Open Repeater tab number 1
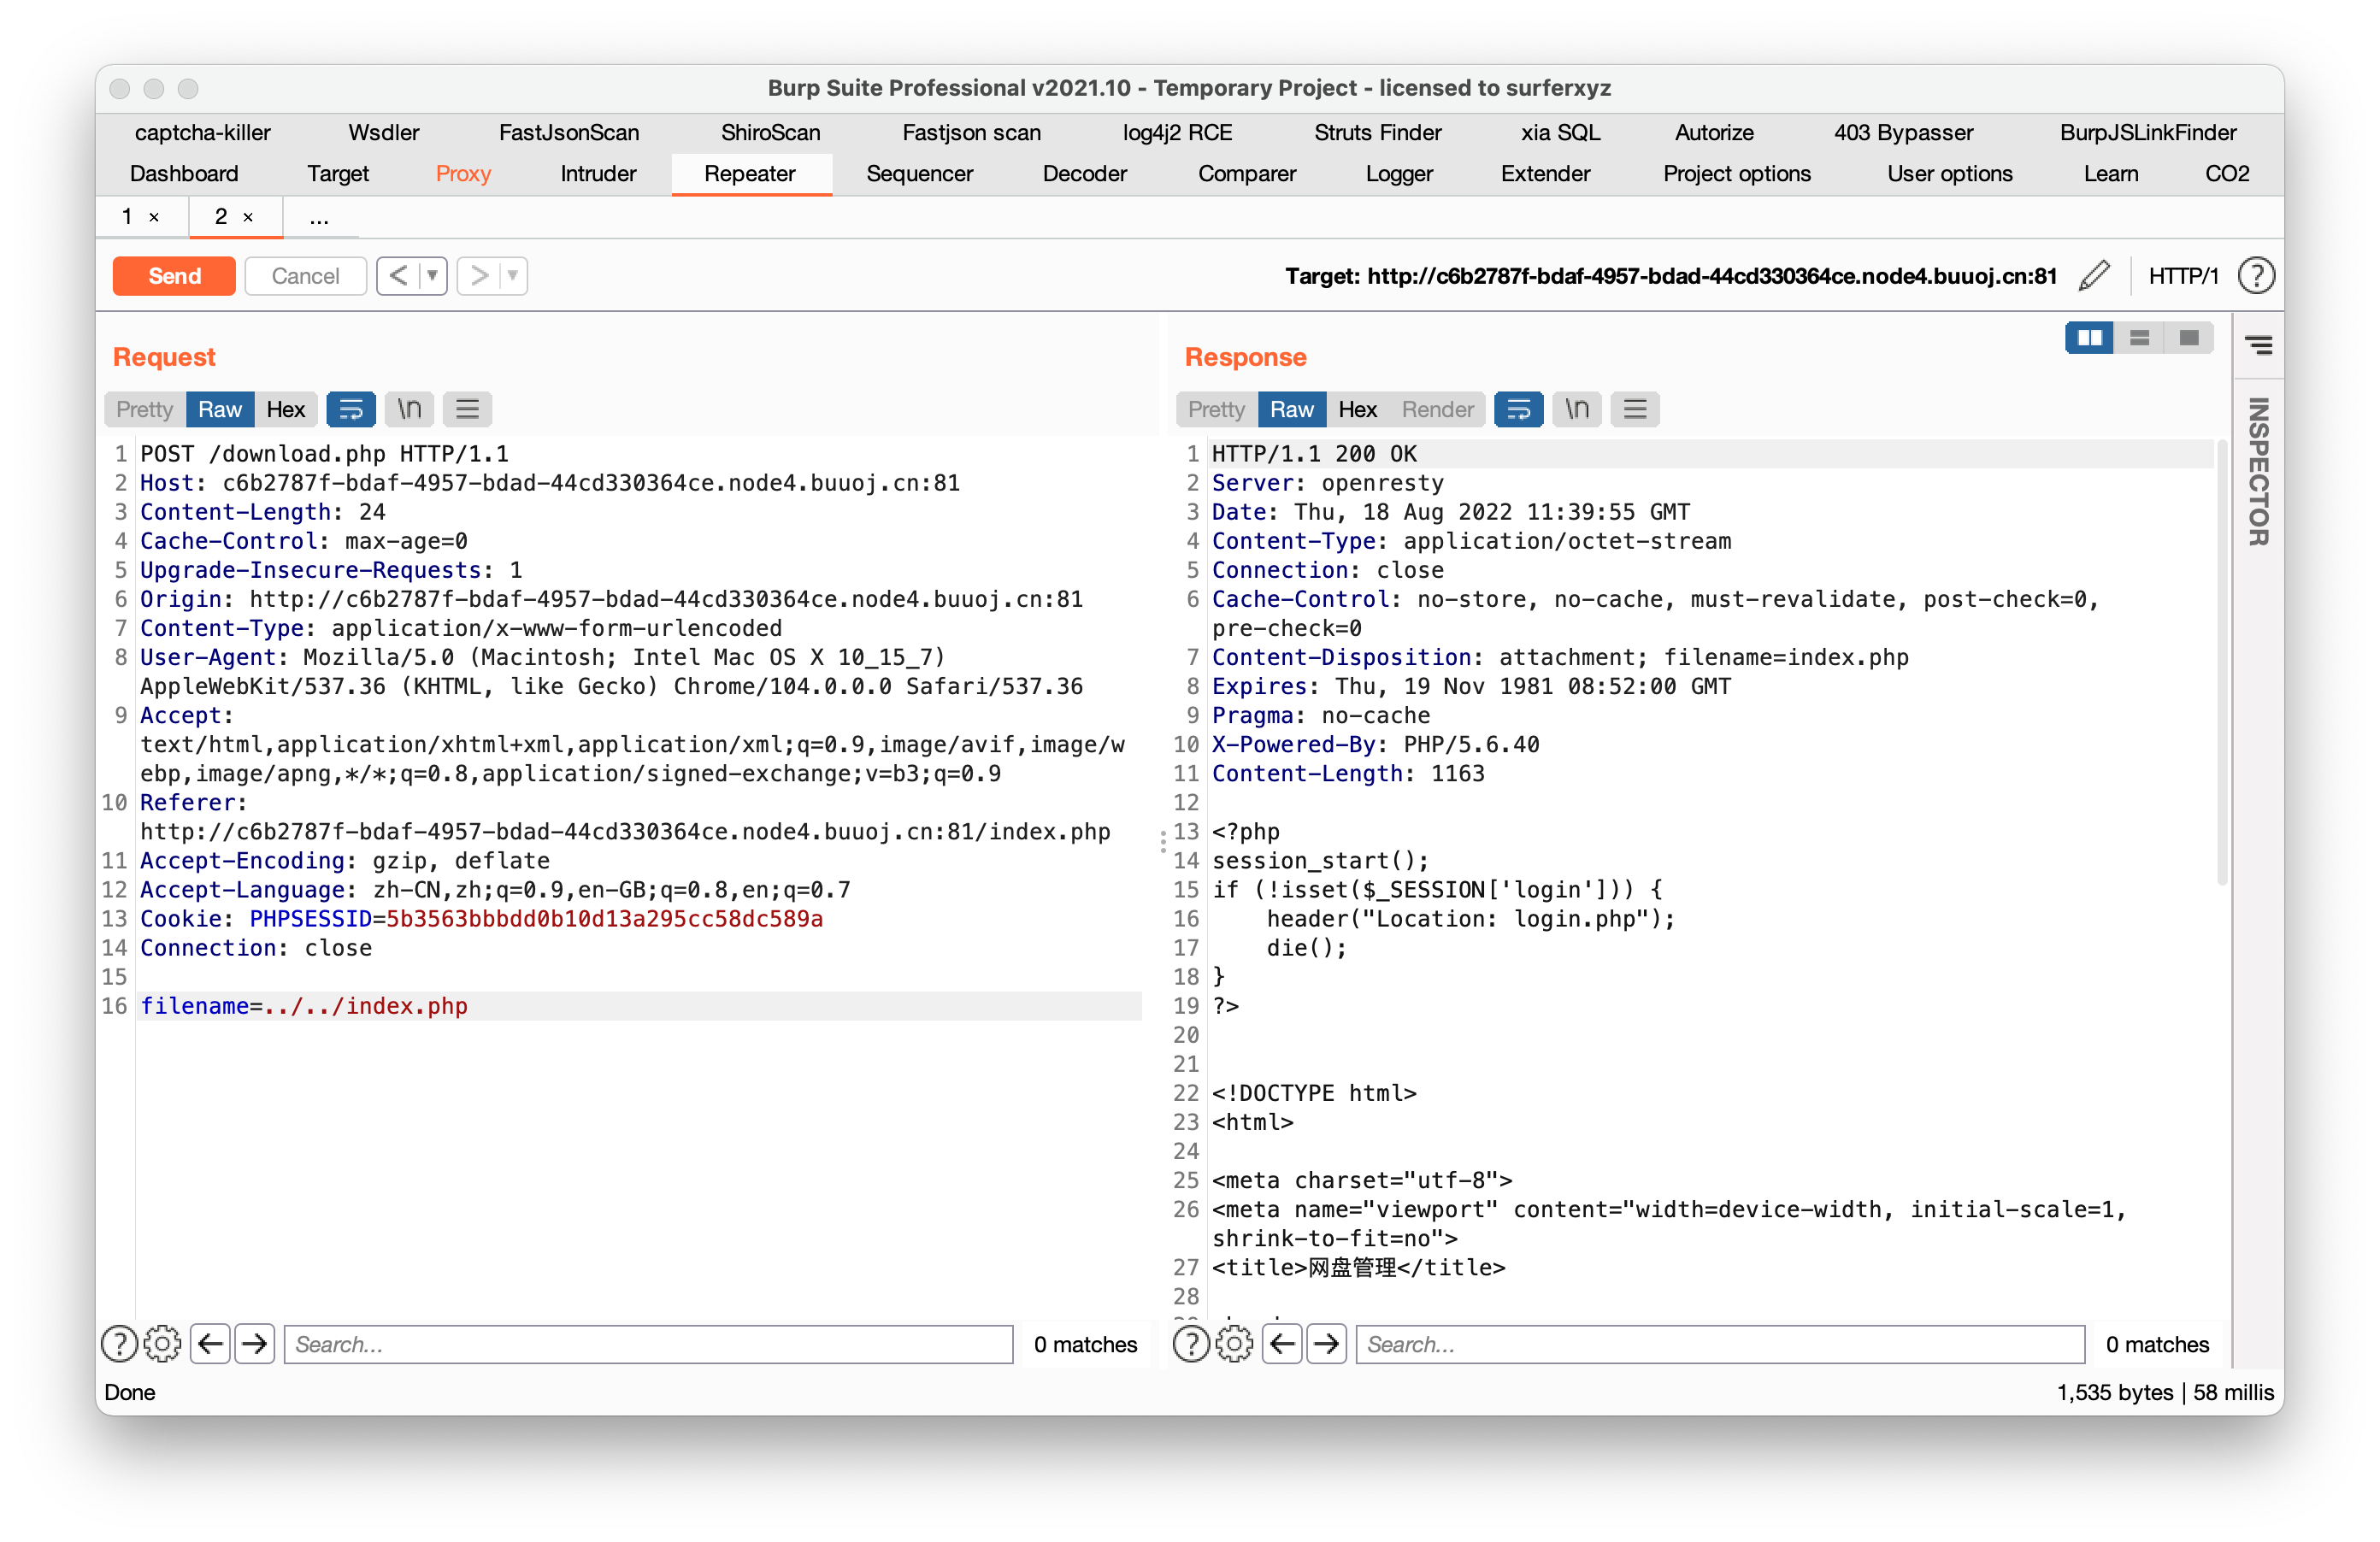The image size is (2380, 1542). pyautogui.click(x=127, y=216)
